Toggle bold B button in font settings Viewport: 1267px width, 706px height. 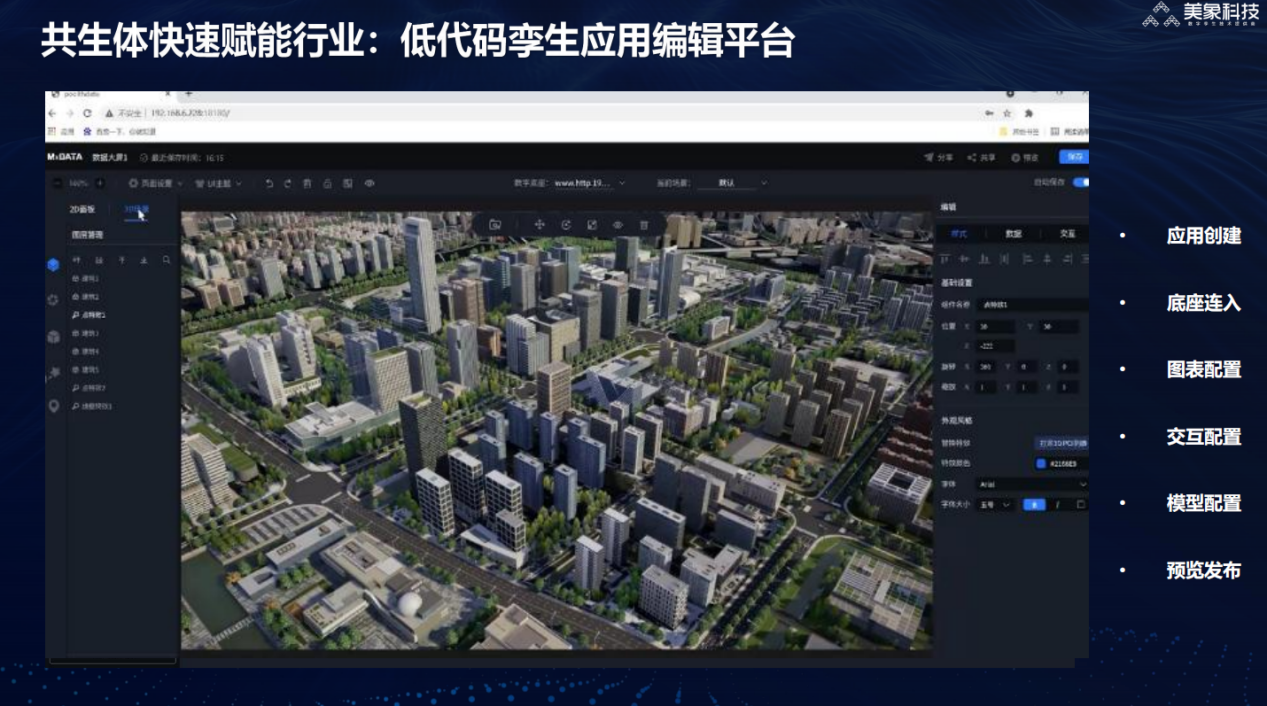(x=1035, y=505)
